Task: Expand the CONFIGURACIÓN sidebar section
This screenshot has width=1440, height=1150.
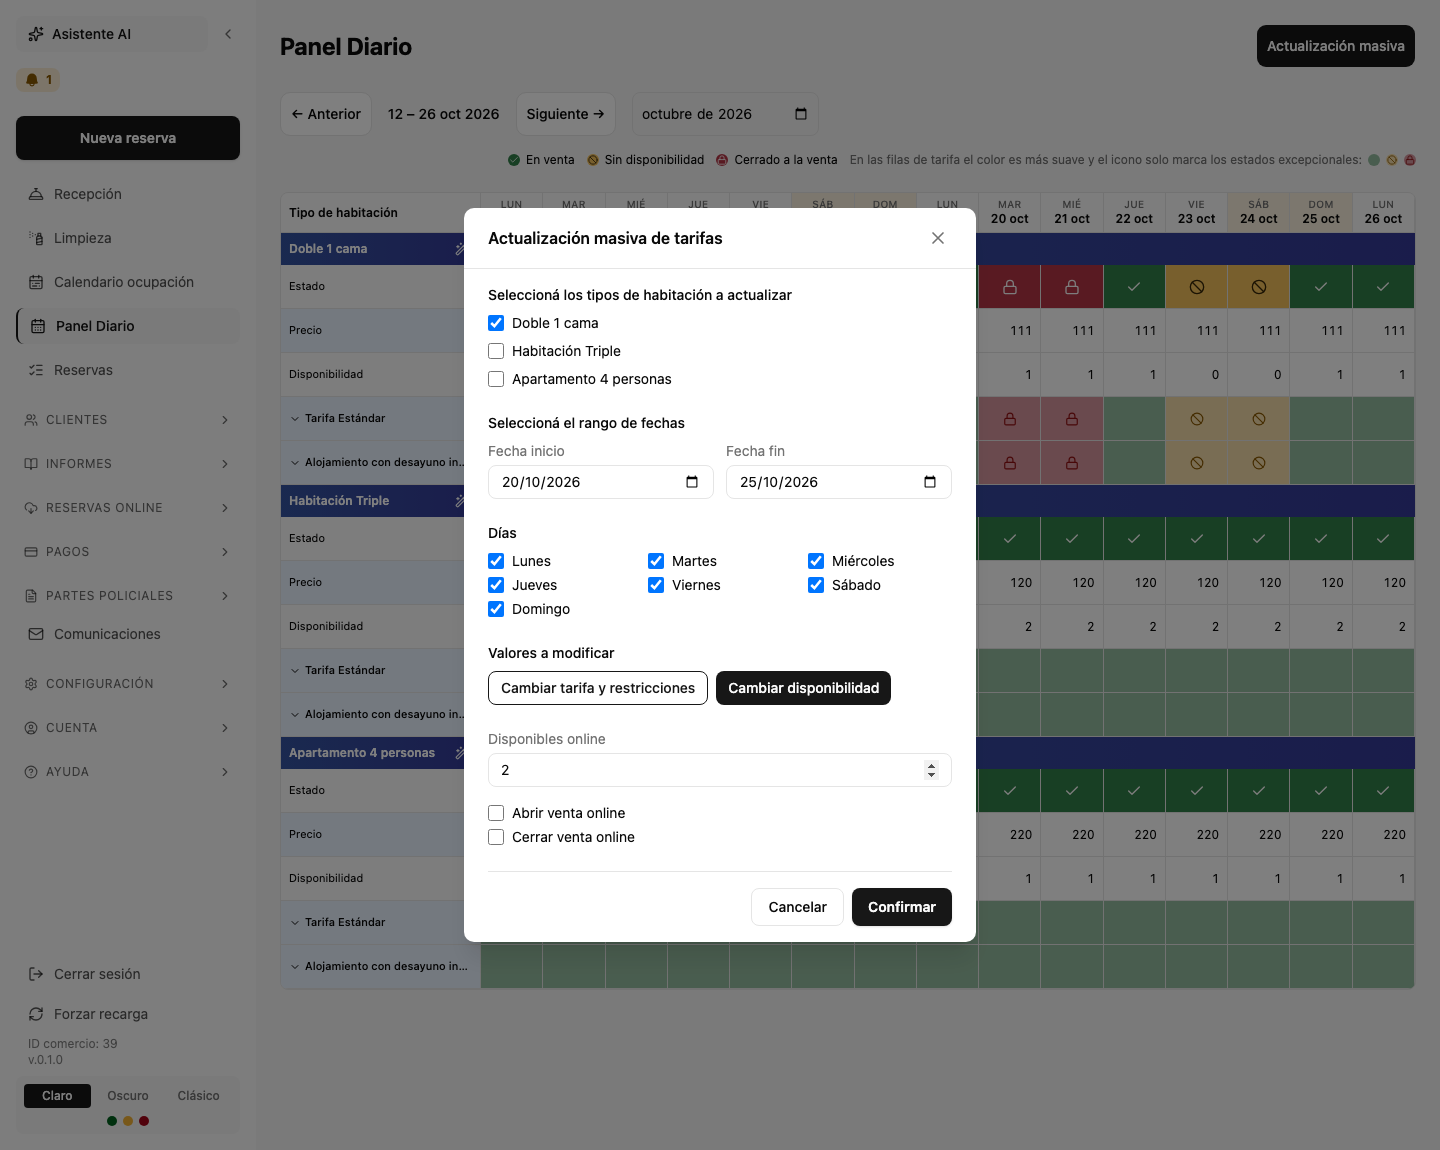Action: point(128,684)
